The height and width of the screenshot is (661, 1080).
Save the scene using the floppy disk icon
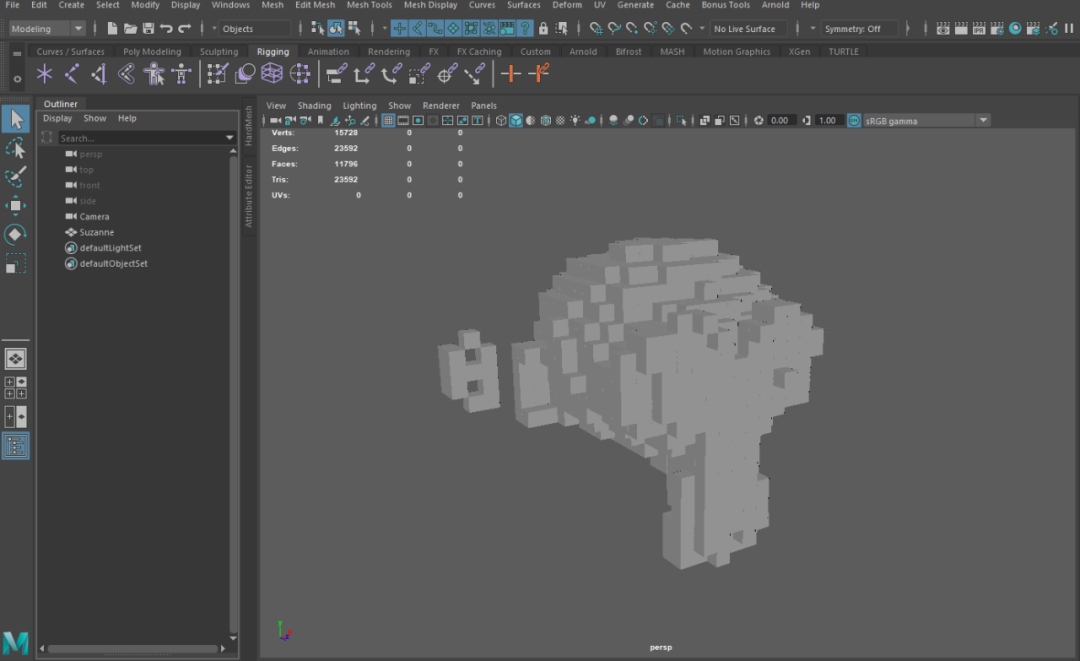pos(148,28)
